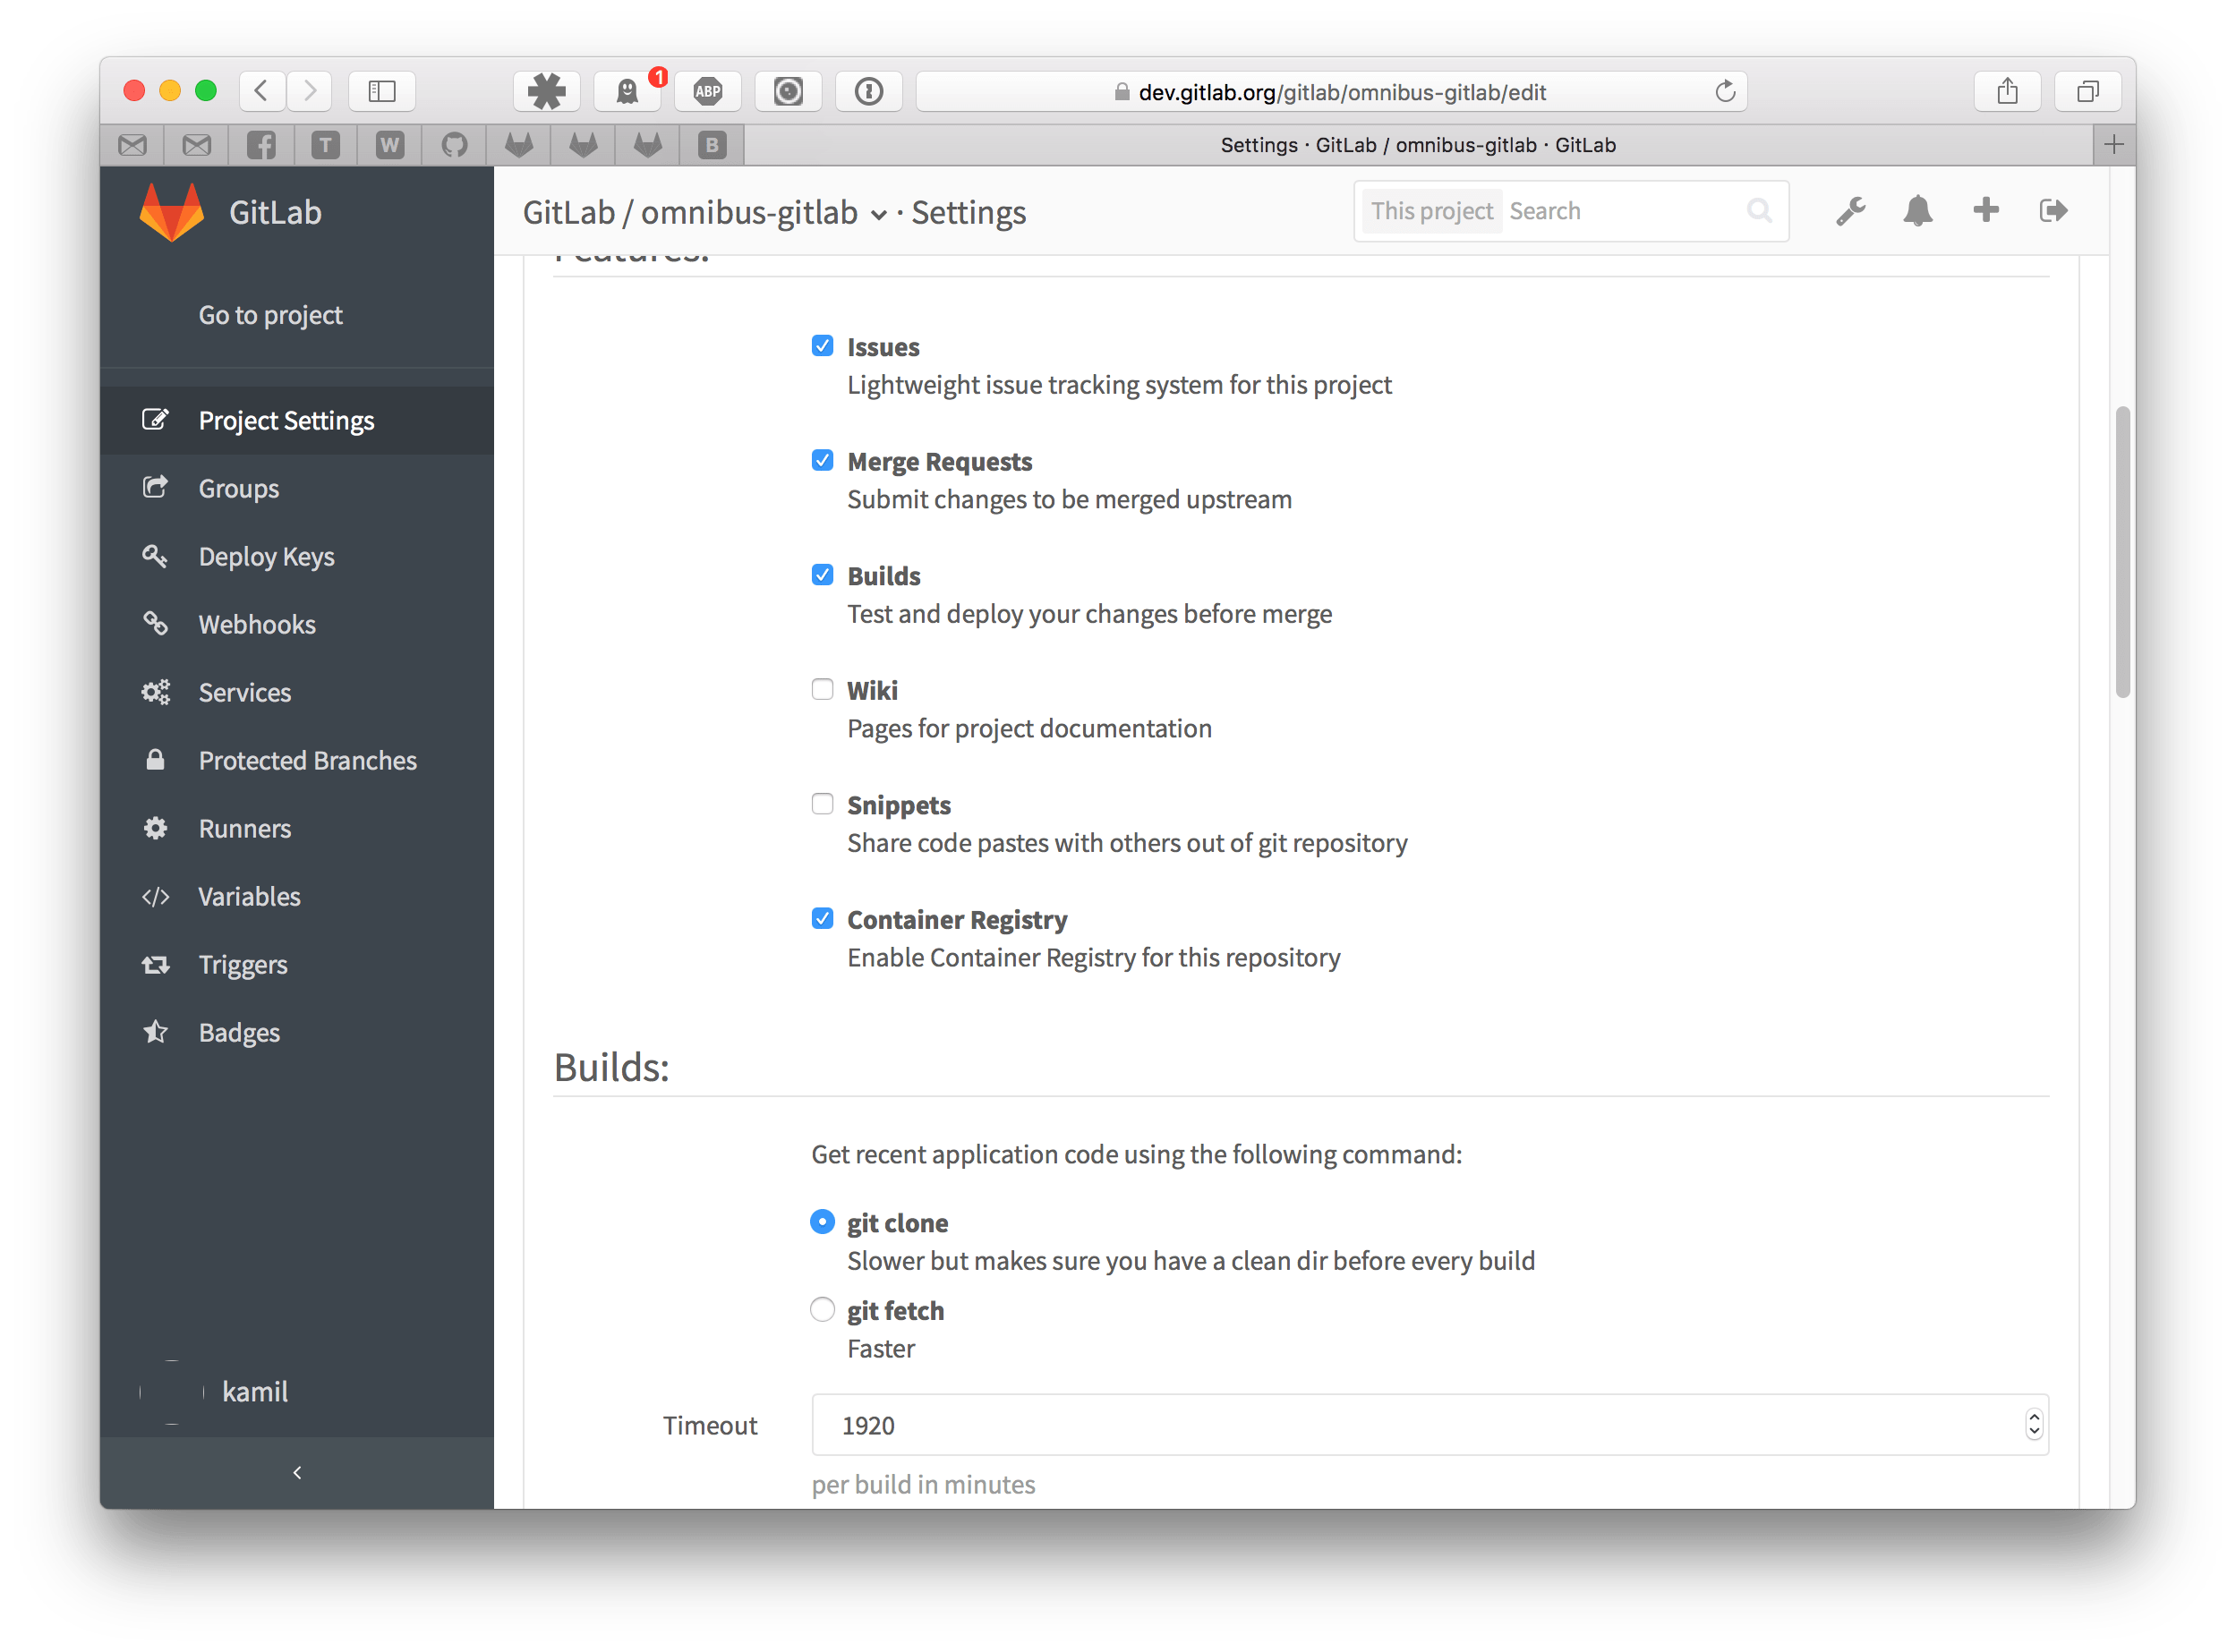Image resolution: width=2236 pixels, height=1652 pixels.
Task: Click the Variables sidebar link
Action: click(246, 896)
